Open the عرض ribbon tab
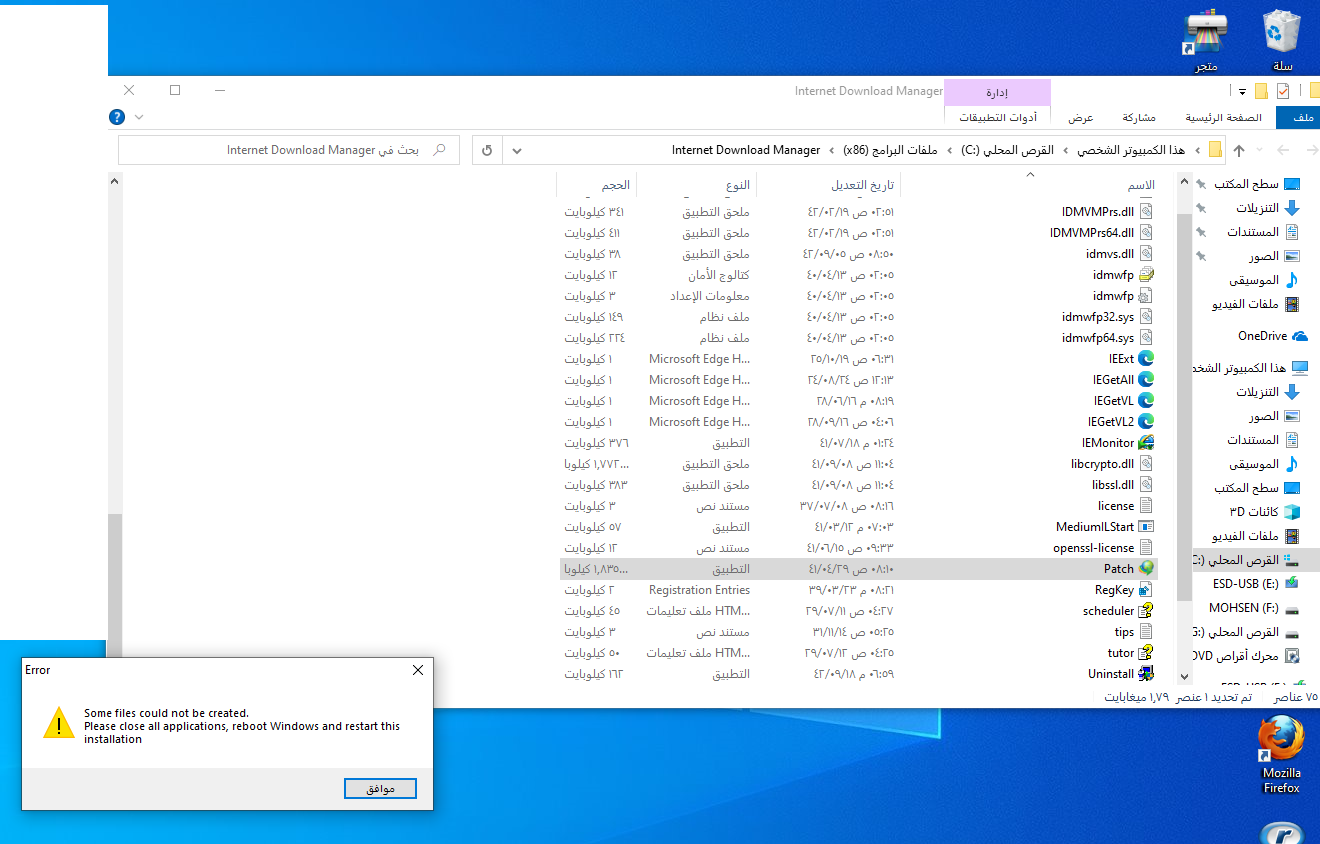 [x=1081, y=118]
